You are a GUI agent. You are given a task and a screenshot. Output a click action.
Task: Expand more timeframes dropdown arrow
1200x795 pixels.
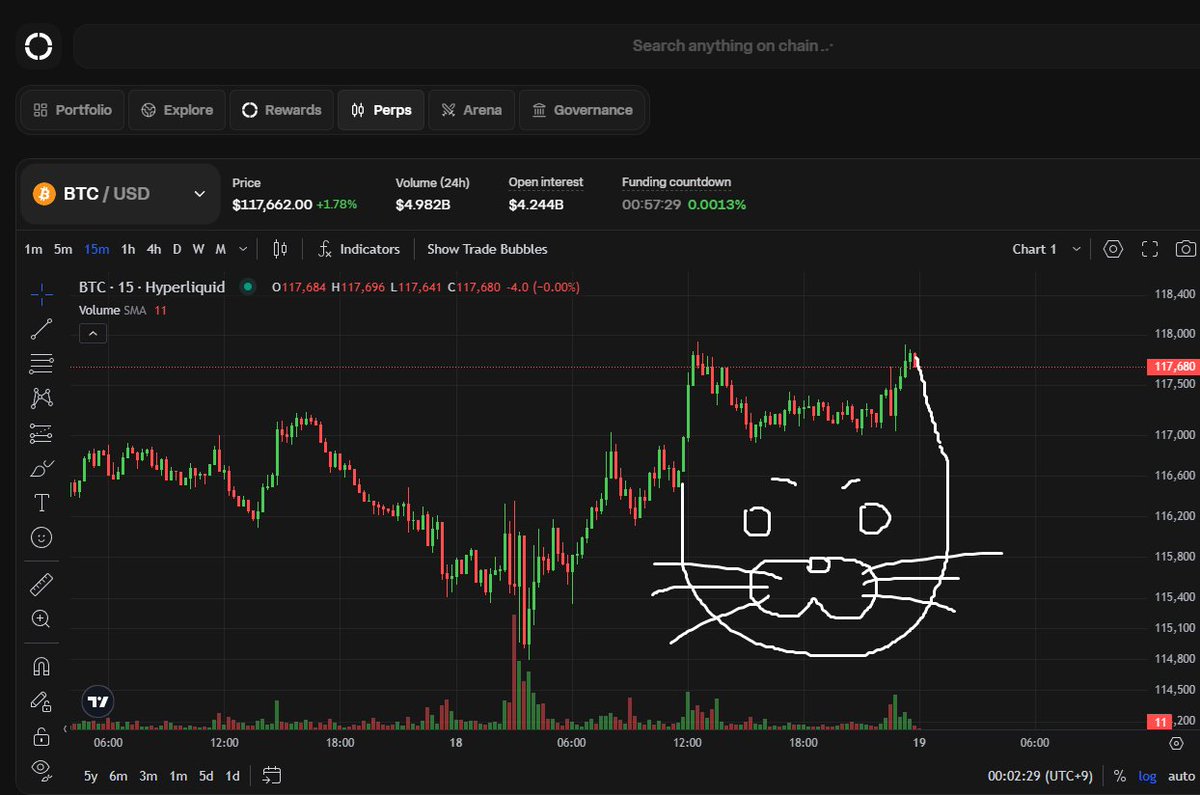(243, 249)
